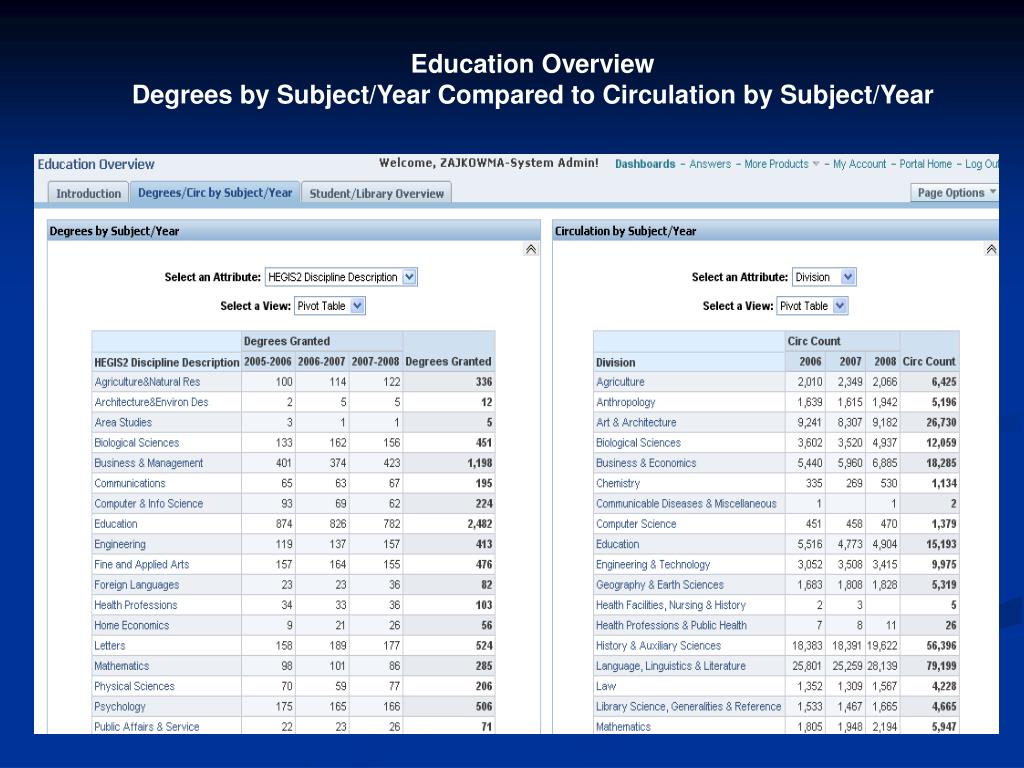Viewport: 1024px width, 768px height.
Task: Open Education in the Degrees Granted table
Action: tap(116, 524)
